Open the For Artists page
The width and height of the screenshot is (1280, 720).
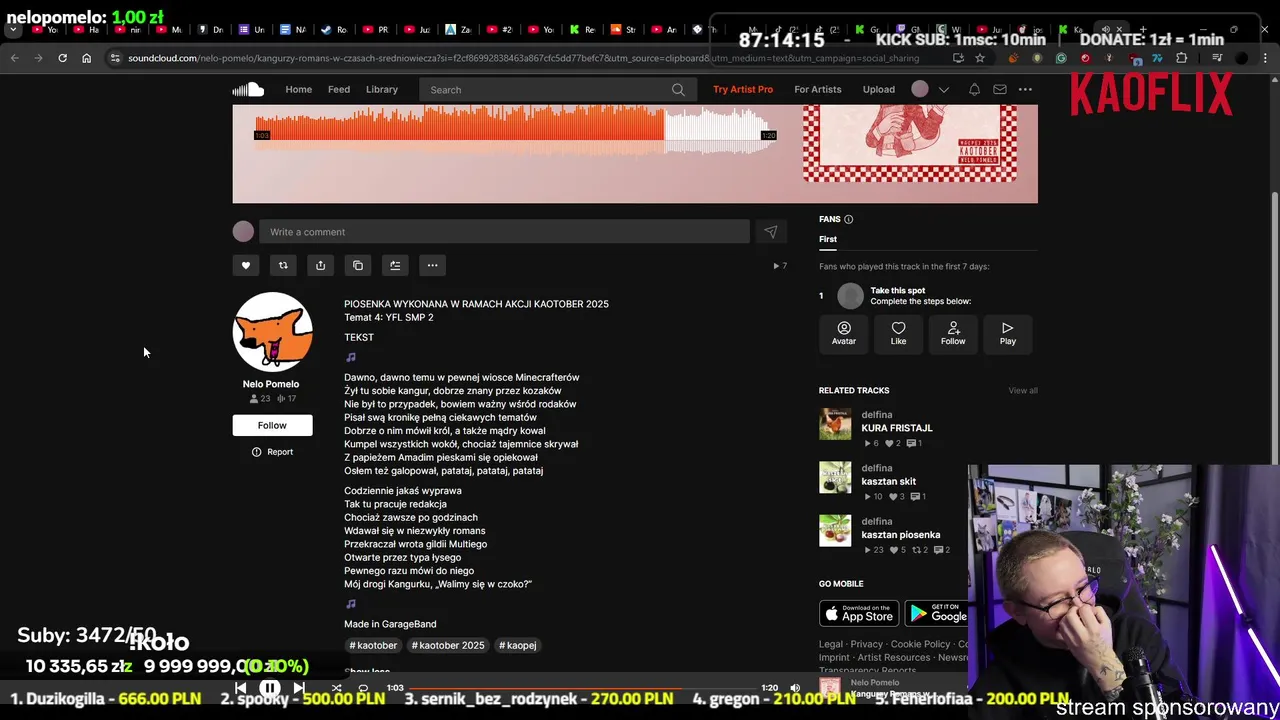818,90
